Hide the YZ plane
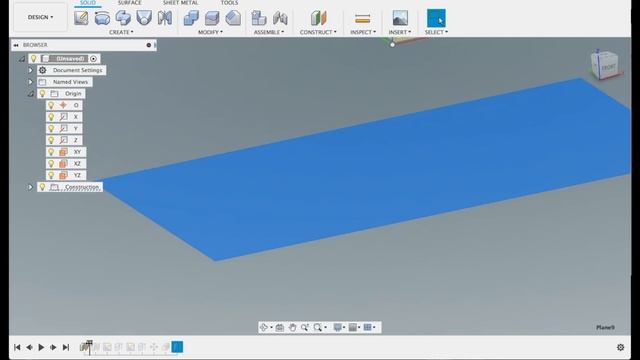 pos(51,175)
